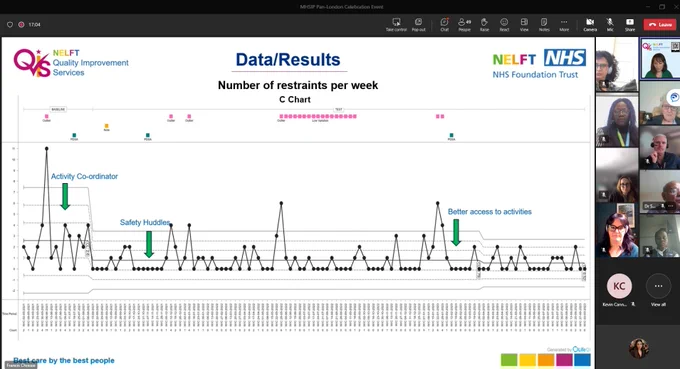Maximize the Teams meeting window
The width and height of the screenshot is (680, 369).
pos(662,7)
